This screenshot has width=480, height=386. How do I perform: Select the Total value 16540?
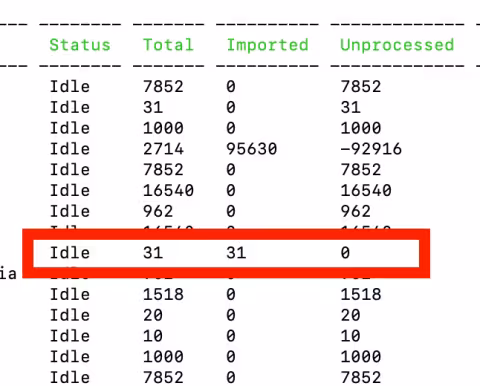click(168, 190)
